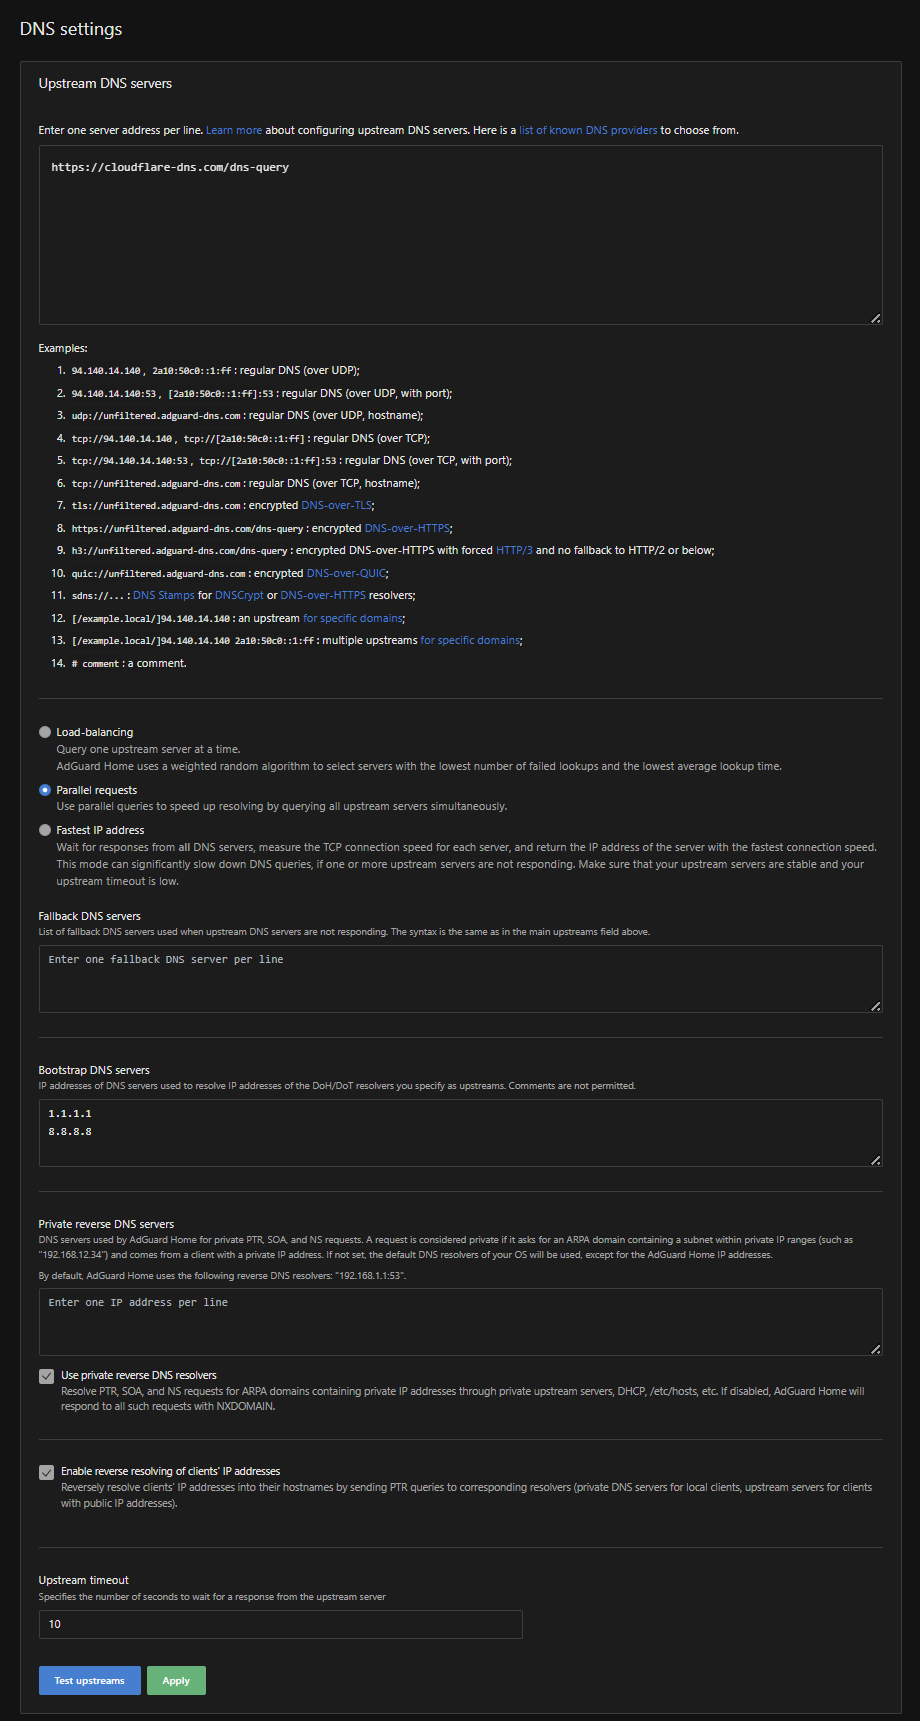
Task: Click the 1.1.1.1 bootstrap entry
Action: tap(70, 1113)
